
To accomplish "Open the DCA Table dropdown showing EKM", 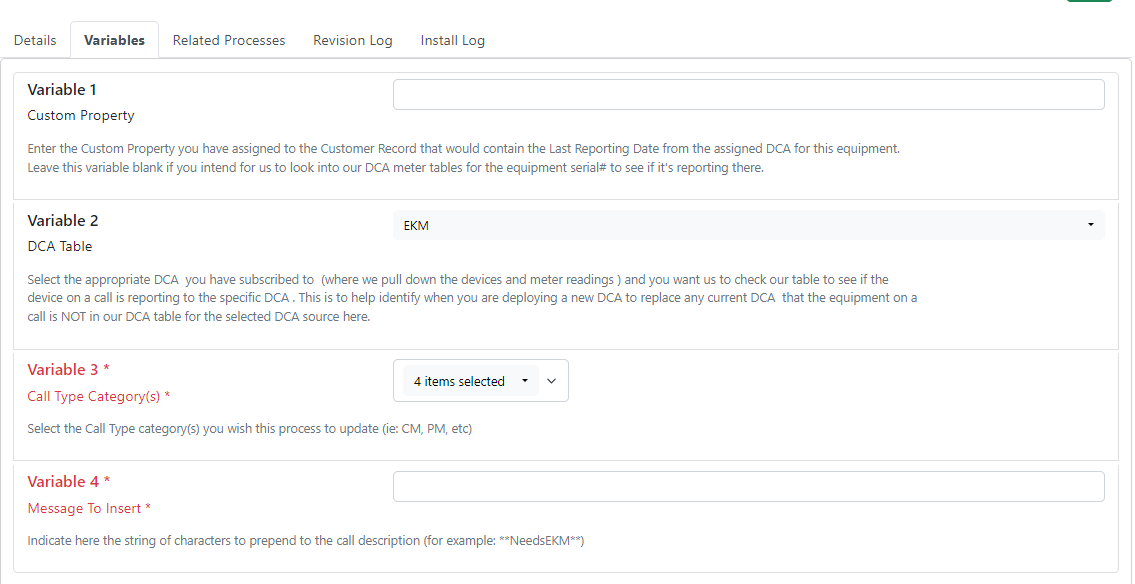I will (x=748, y=224).
